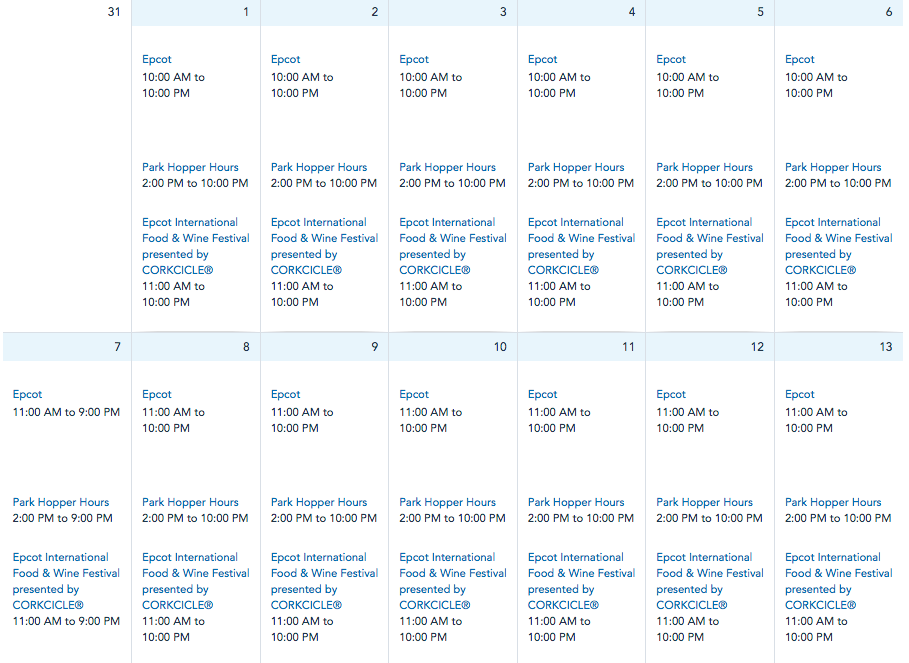Select the day 10 date header
The image size is (909, 663).
coord(453,347)
